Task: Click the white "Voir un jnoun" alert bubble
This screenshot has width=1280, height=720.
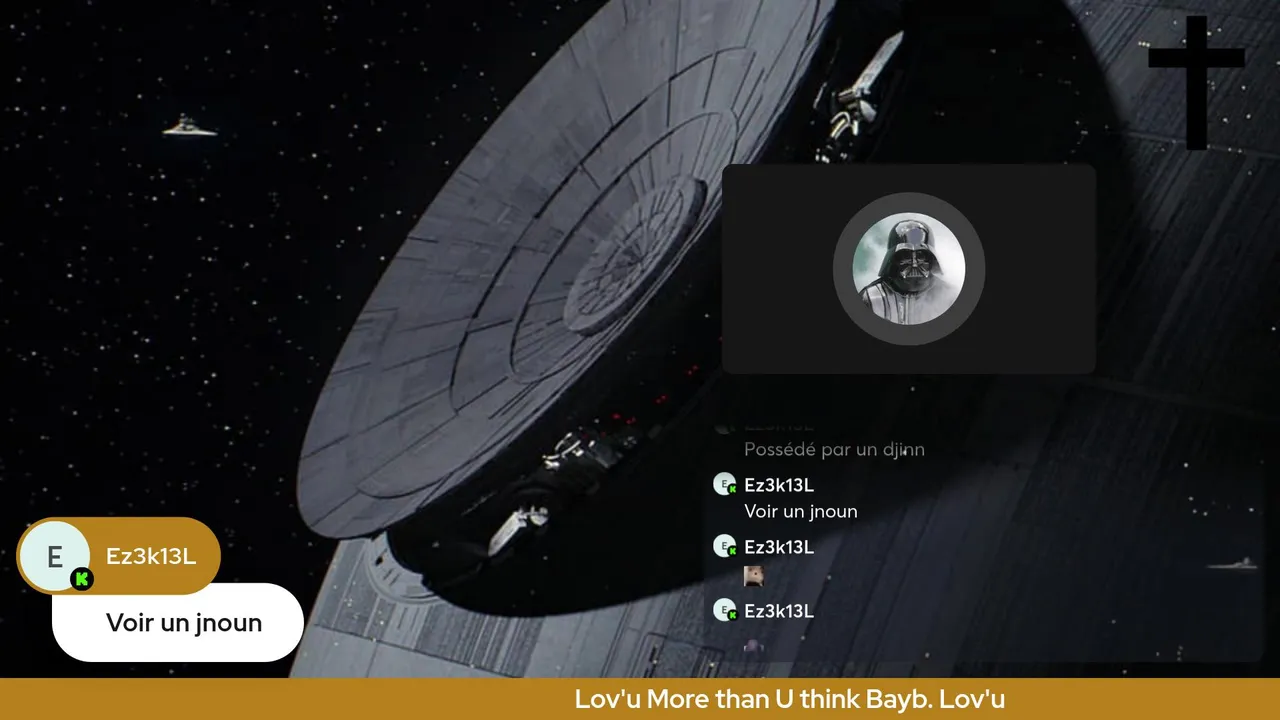Action: point(178,623)
